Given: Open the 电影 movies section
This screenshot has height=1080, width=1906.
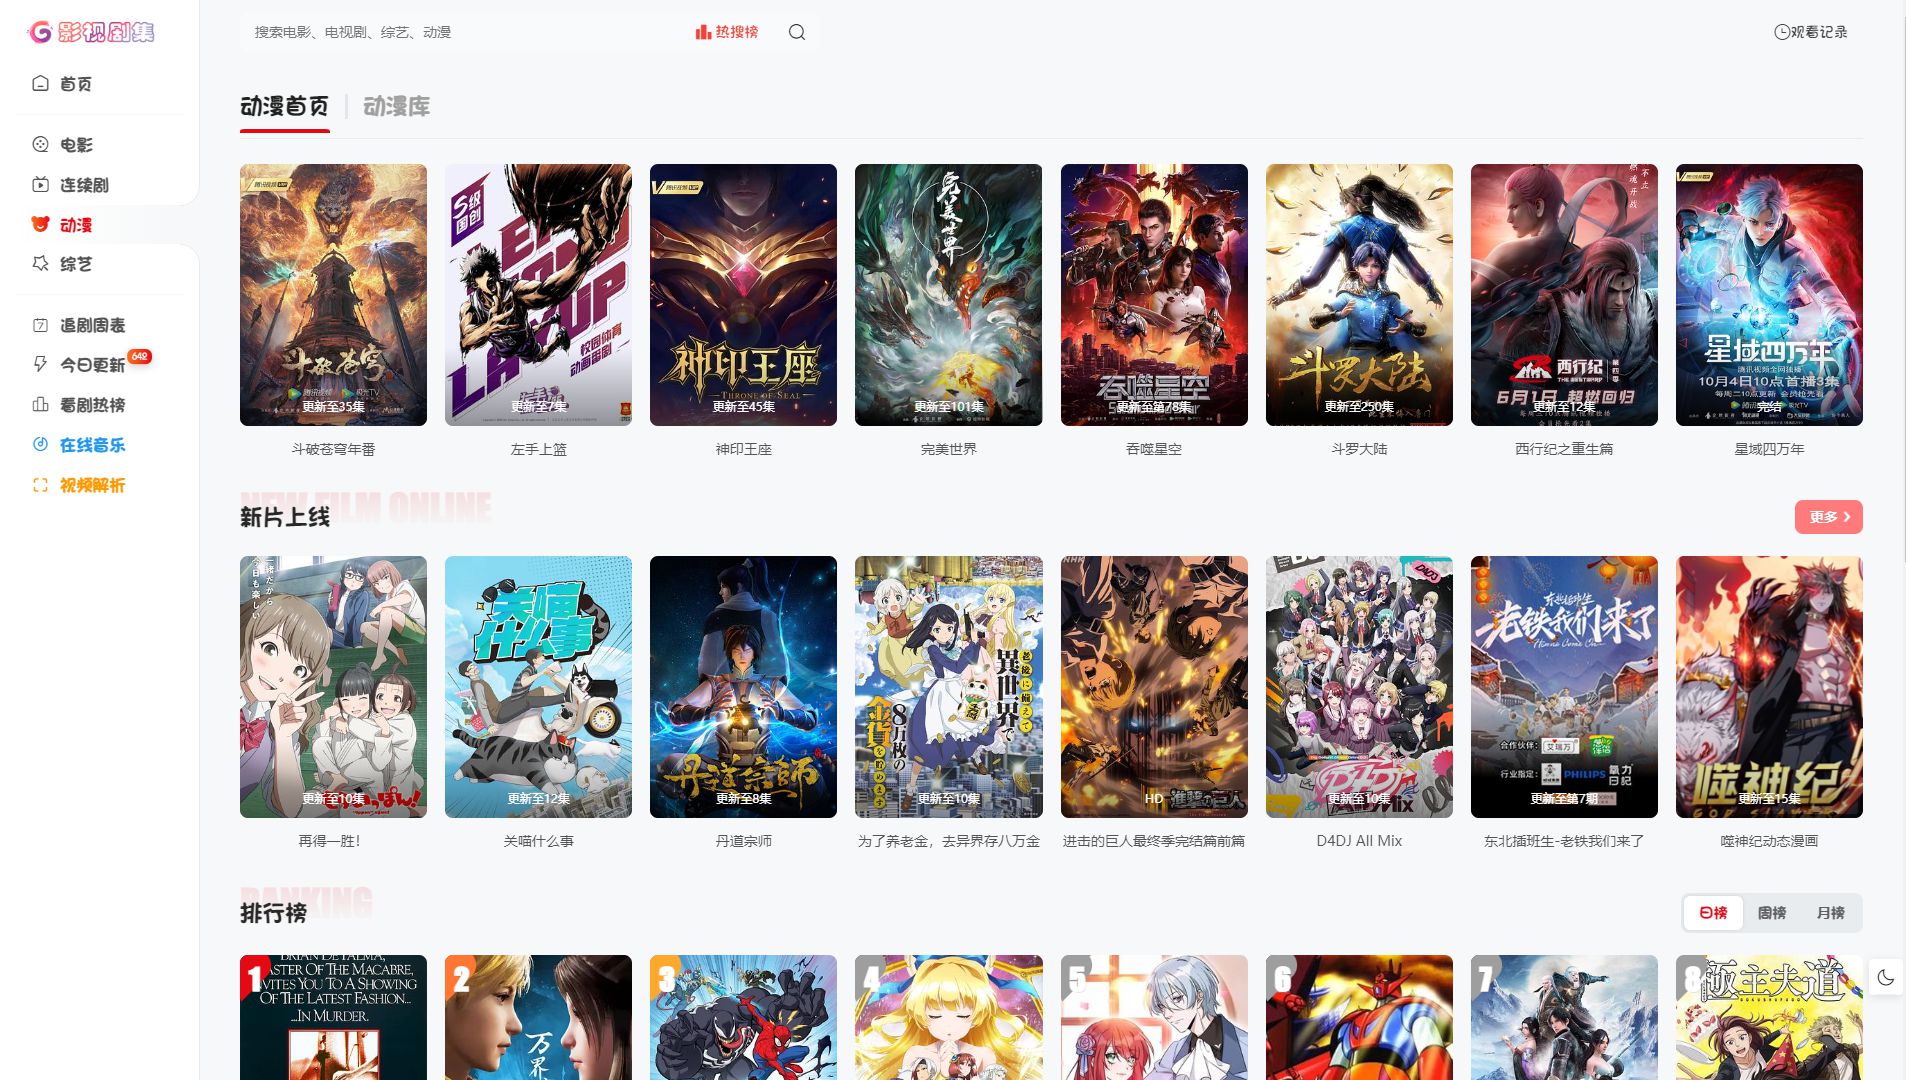Looking at the screenshot, I should tap(62, 145).
